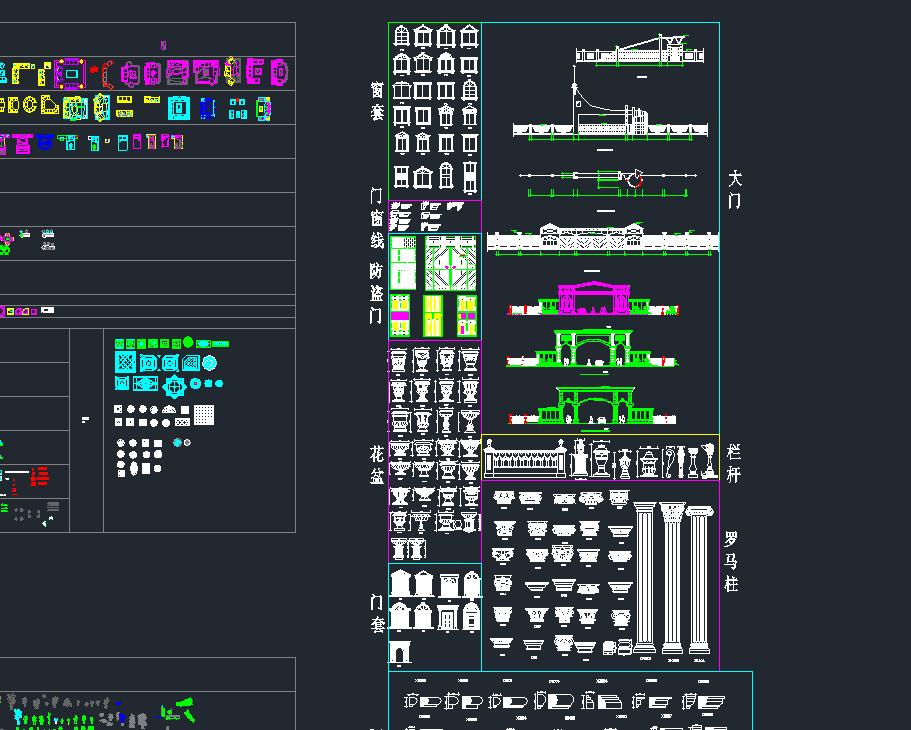Select the red symbol cluster in left panel

coord(40,476)
